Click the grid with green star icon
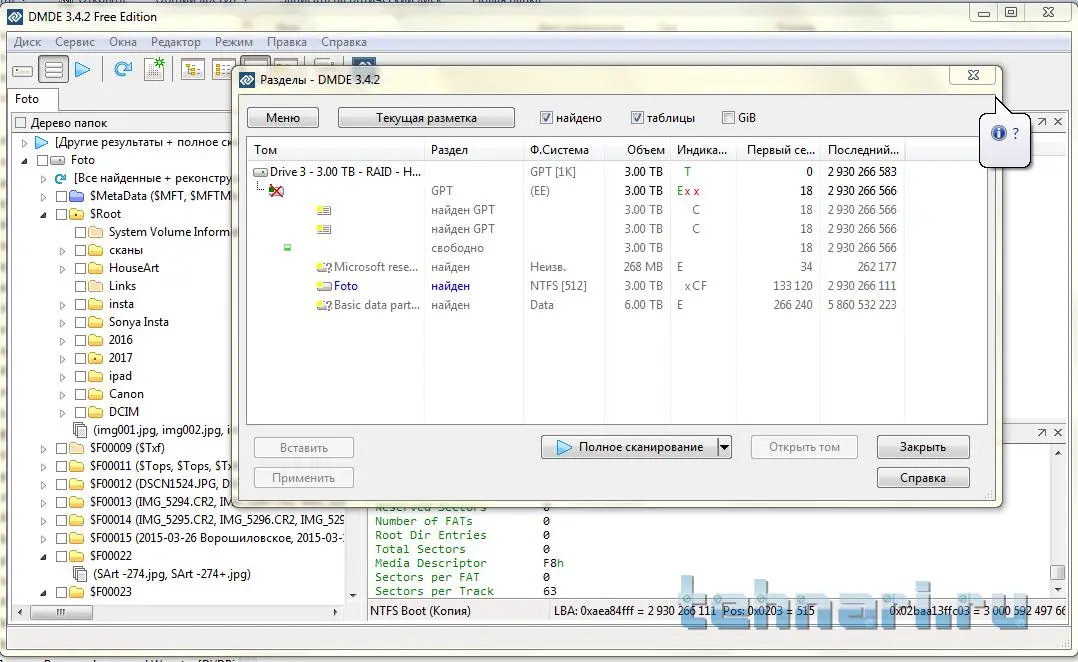Screen dimensions: 1078x662 pyautogui.click(x=154, y=70)
